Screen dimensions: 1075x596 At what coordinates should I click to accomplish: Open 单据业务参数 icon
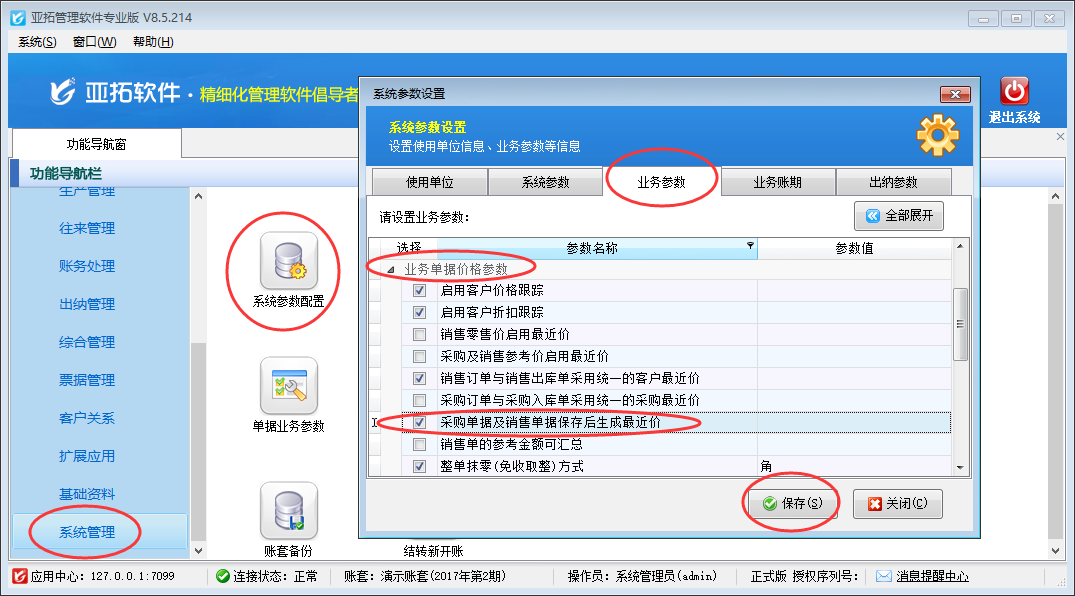[288, 386]
